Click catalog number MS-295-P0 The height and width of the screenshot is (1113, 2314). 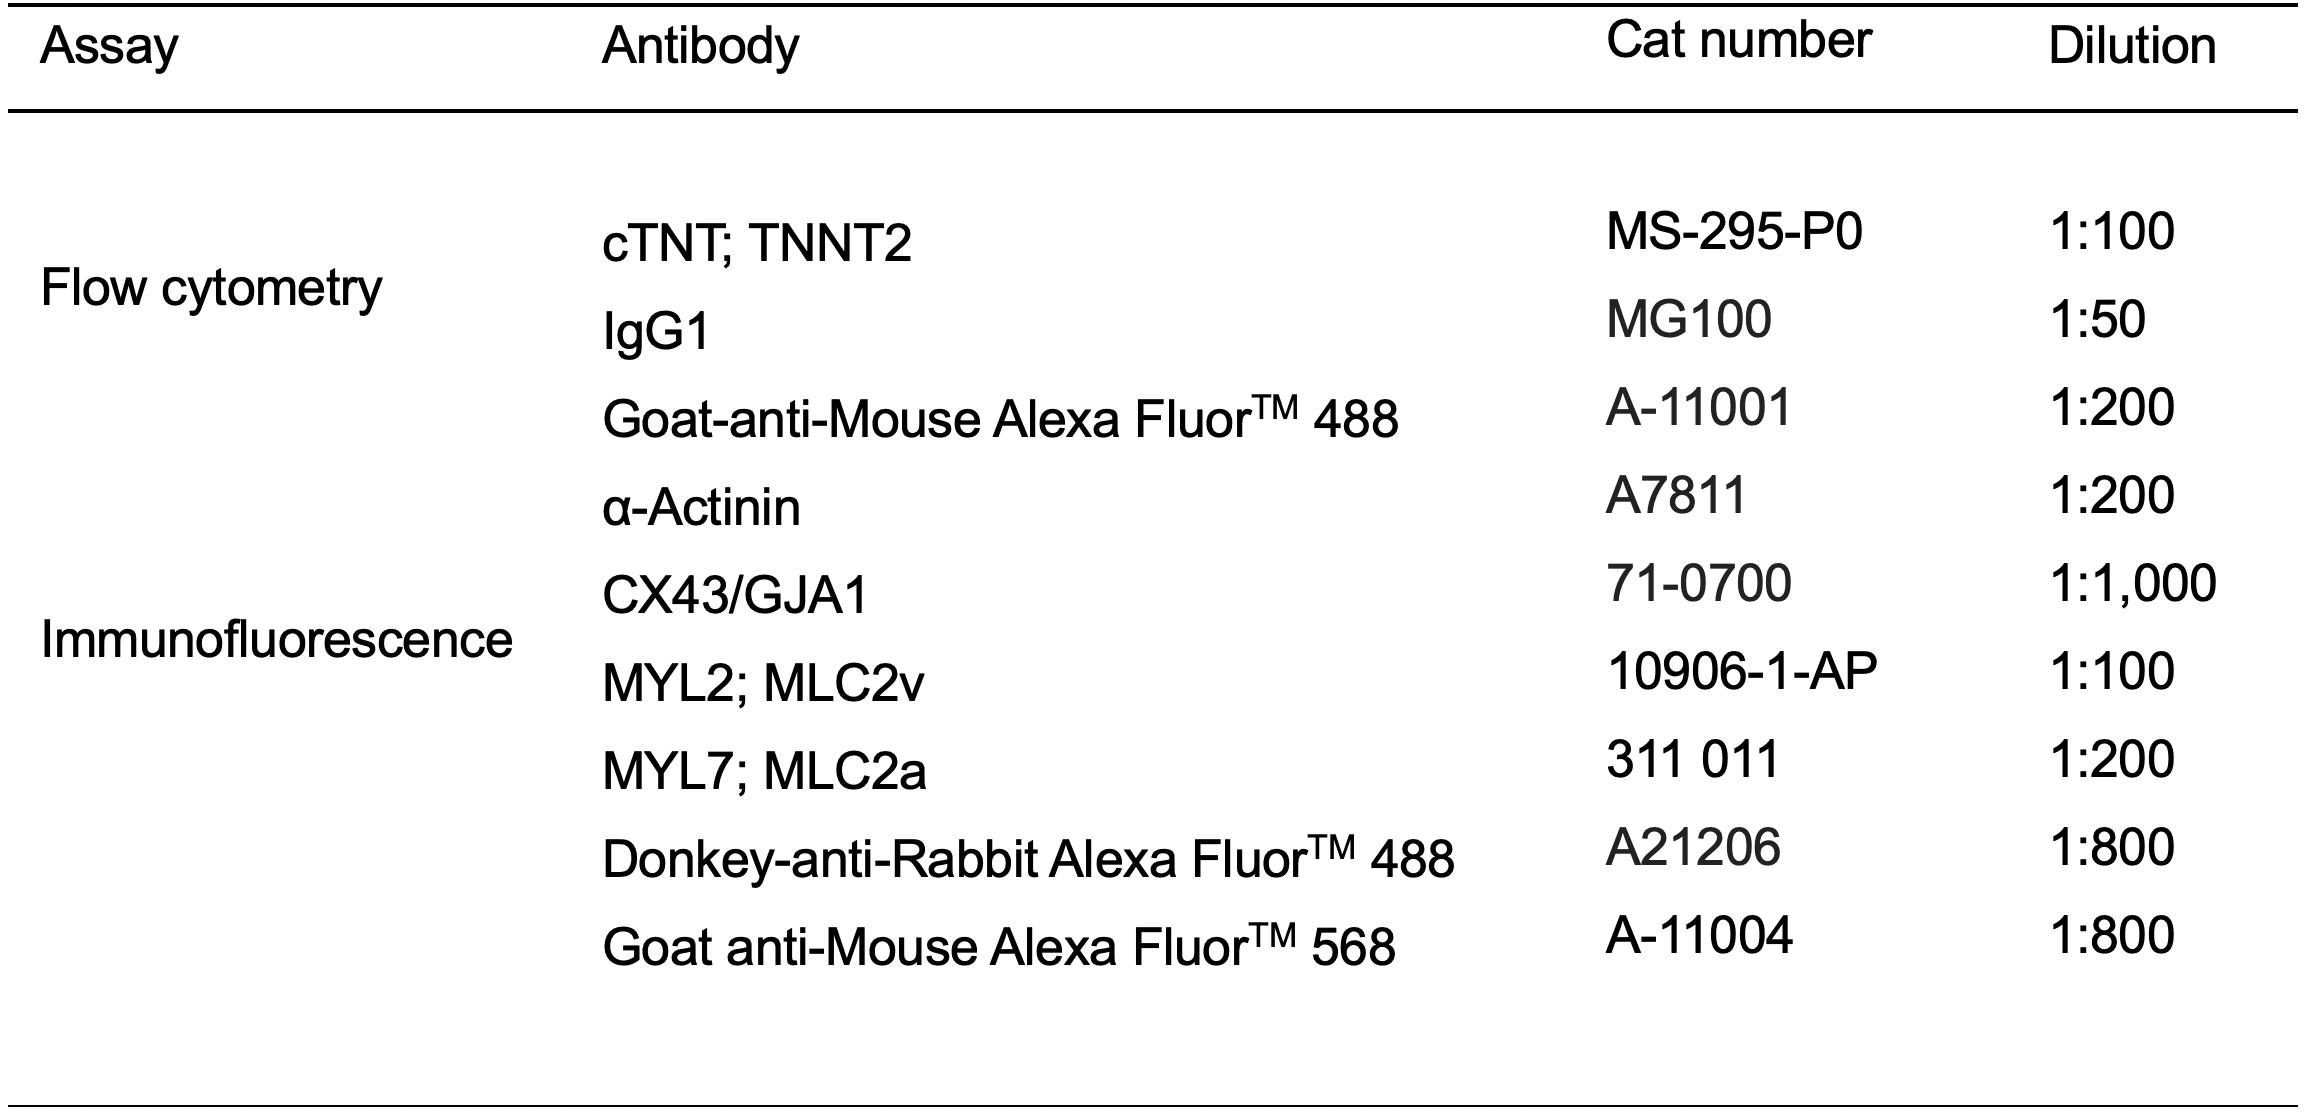pos(1734,233)
